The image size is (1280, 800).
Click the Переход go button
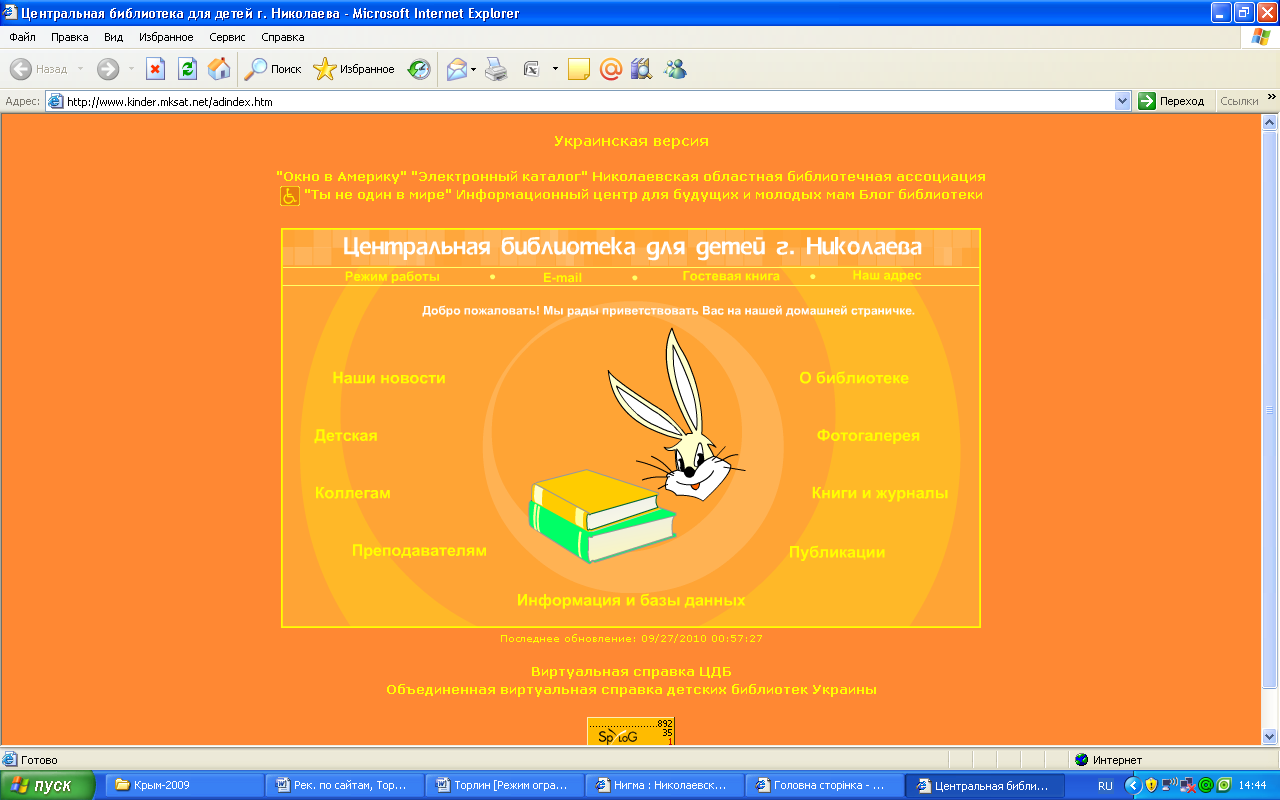coord(1172,101)
